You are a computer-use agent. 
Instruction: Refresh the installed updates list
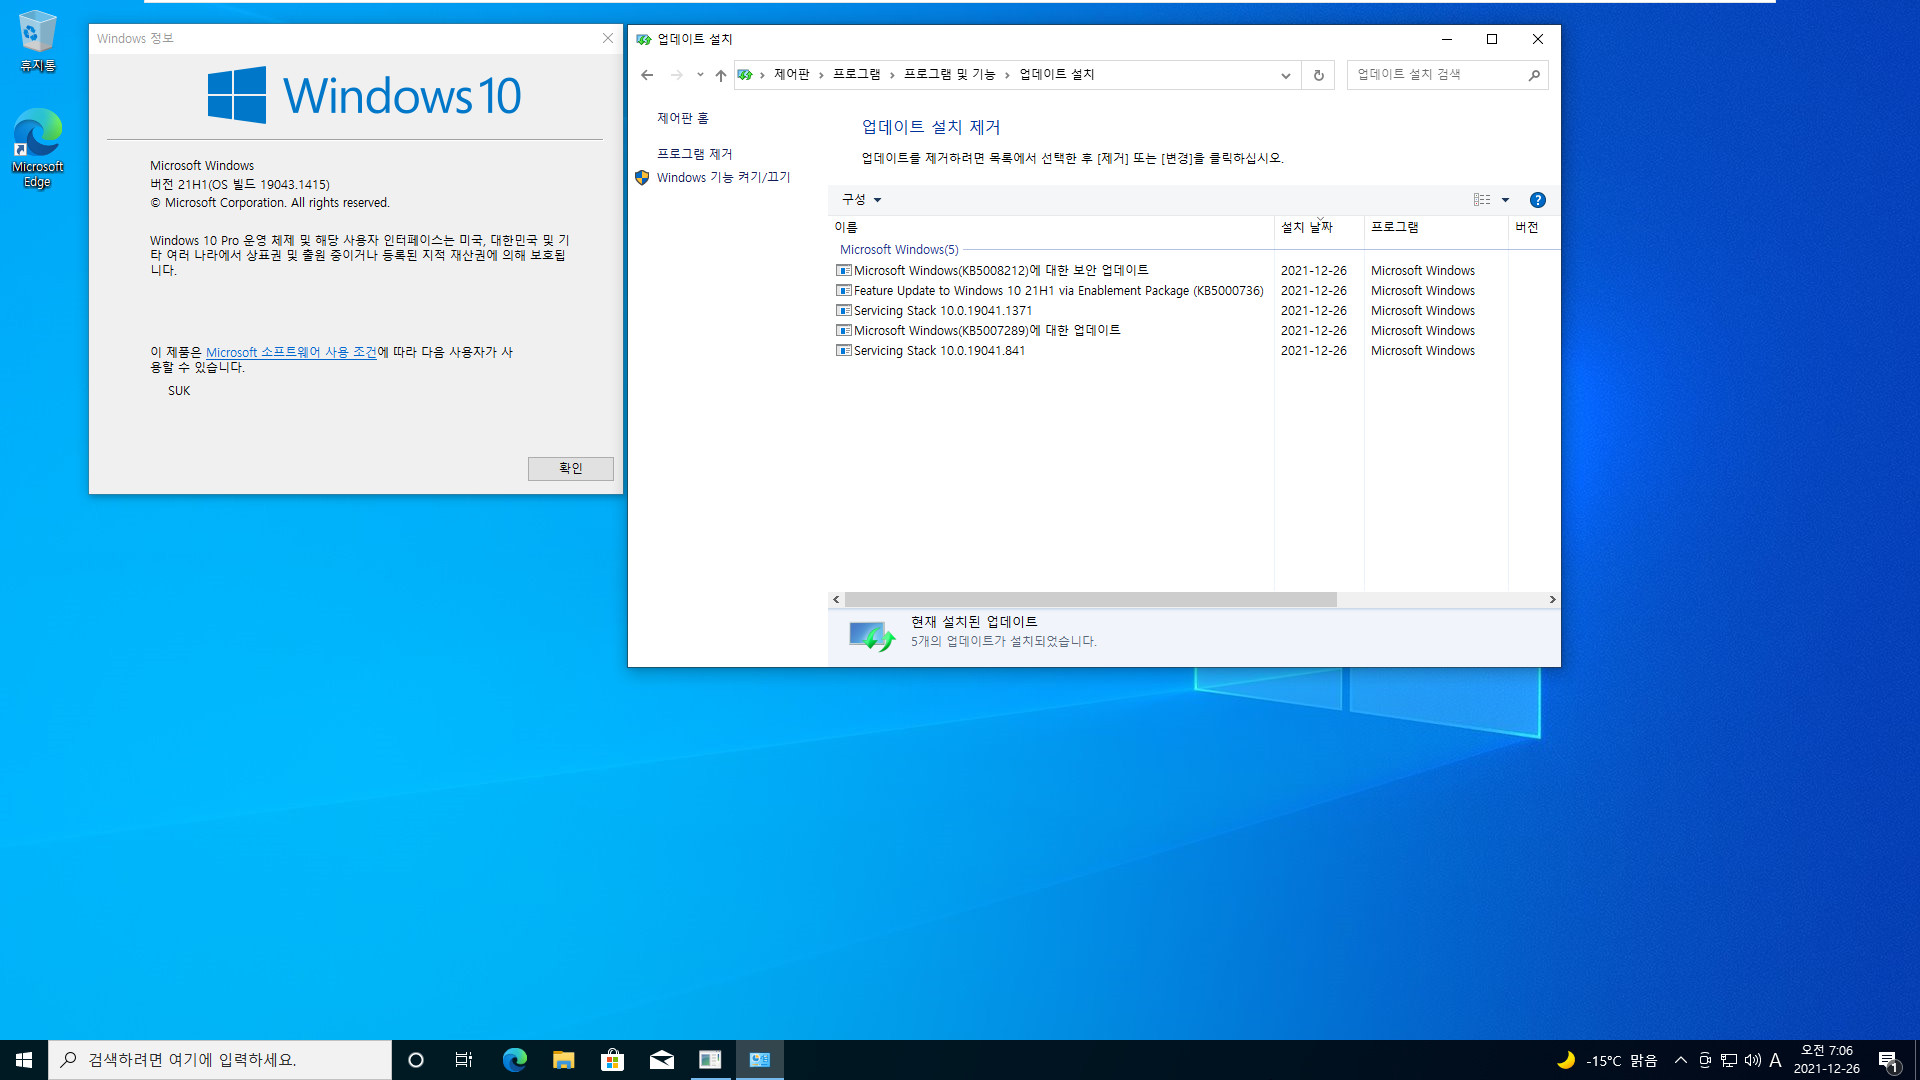(1318, 75)
